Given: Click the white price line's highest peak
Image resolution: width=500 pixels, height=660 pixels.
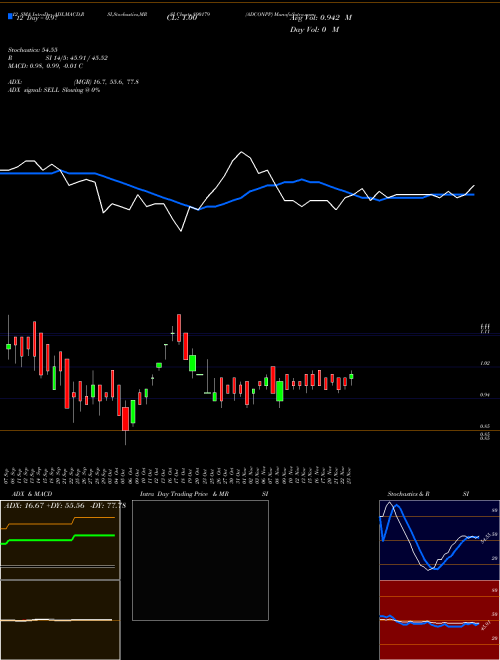Looking at the screenshot, I should (242, 152).
